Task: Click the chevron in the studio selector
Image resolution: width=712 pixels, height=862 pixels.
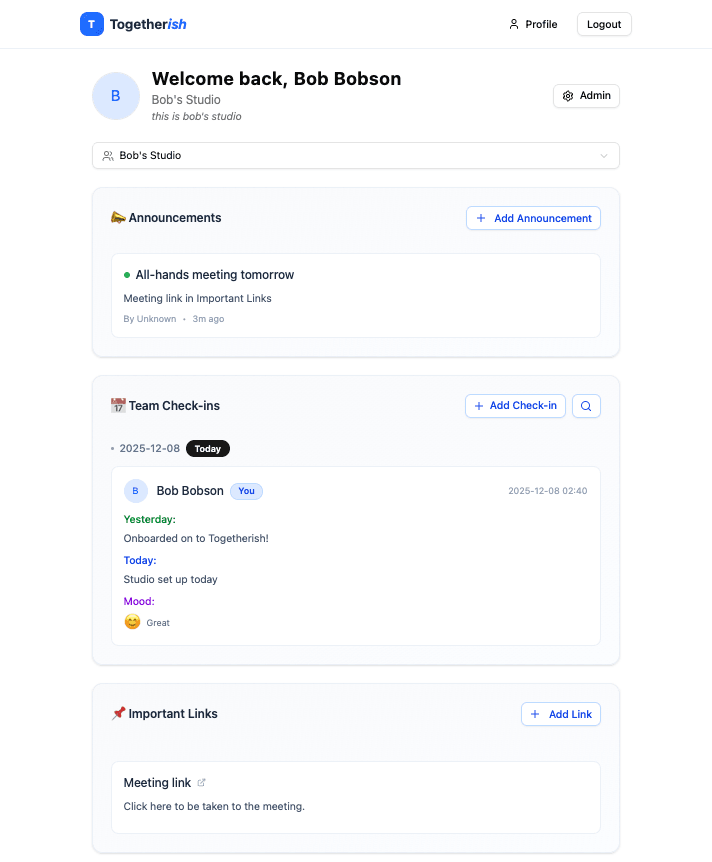Action: pyautogui.click(x=604, y=155)
